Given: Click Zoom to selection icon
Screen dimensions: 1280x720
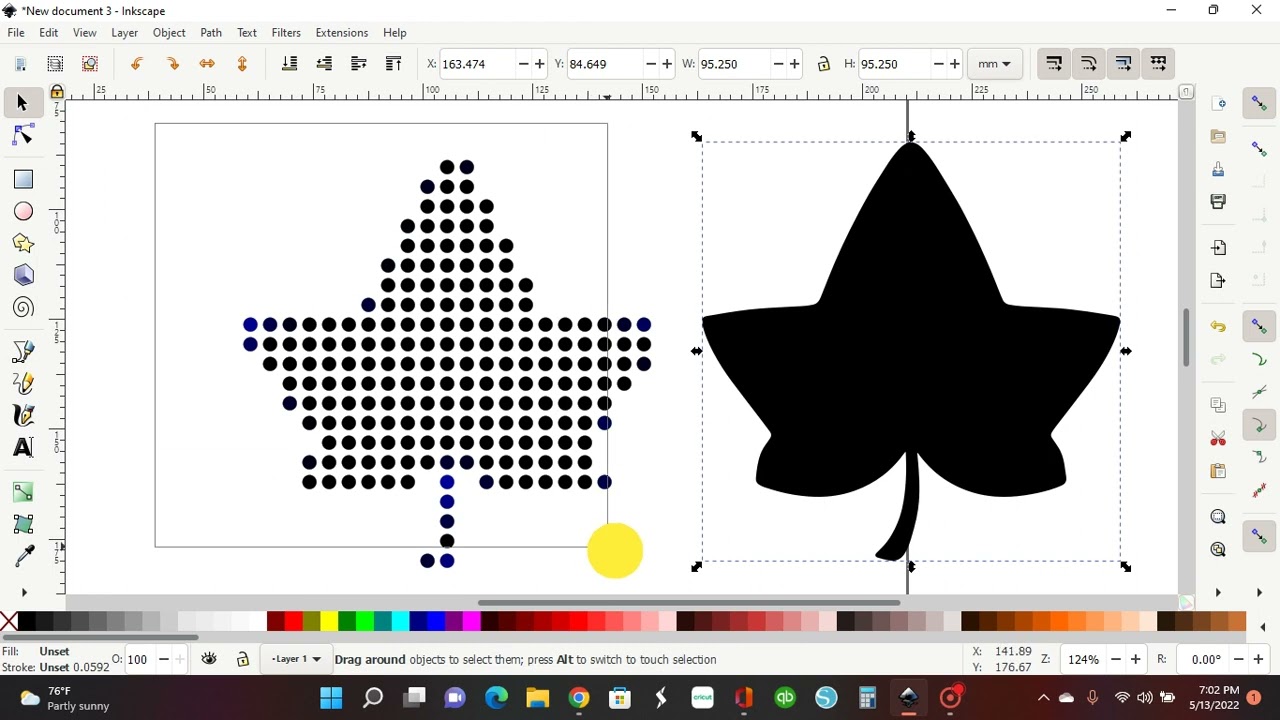Looking at the screenshot, I should coord(1218,517).
